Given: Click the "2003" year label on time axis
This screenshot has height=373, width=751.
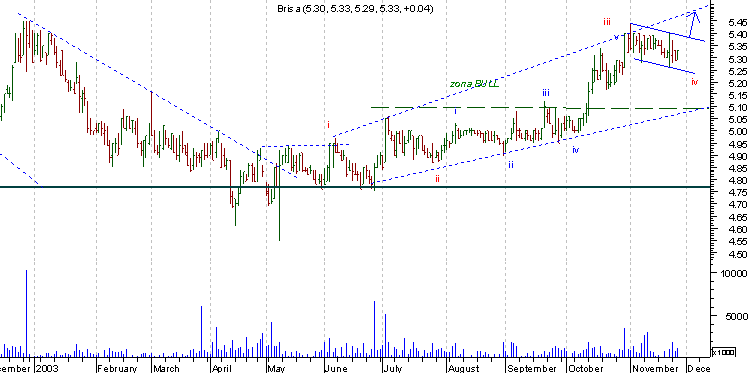Looking at the screenshot, I should pos(47,368).
